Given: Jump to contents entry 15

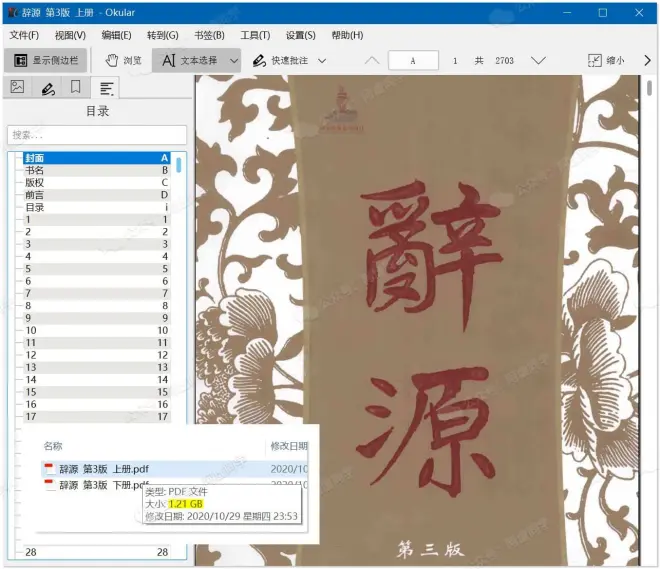Looking at the screenshot, I should tap(96, 392).
